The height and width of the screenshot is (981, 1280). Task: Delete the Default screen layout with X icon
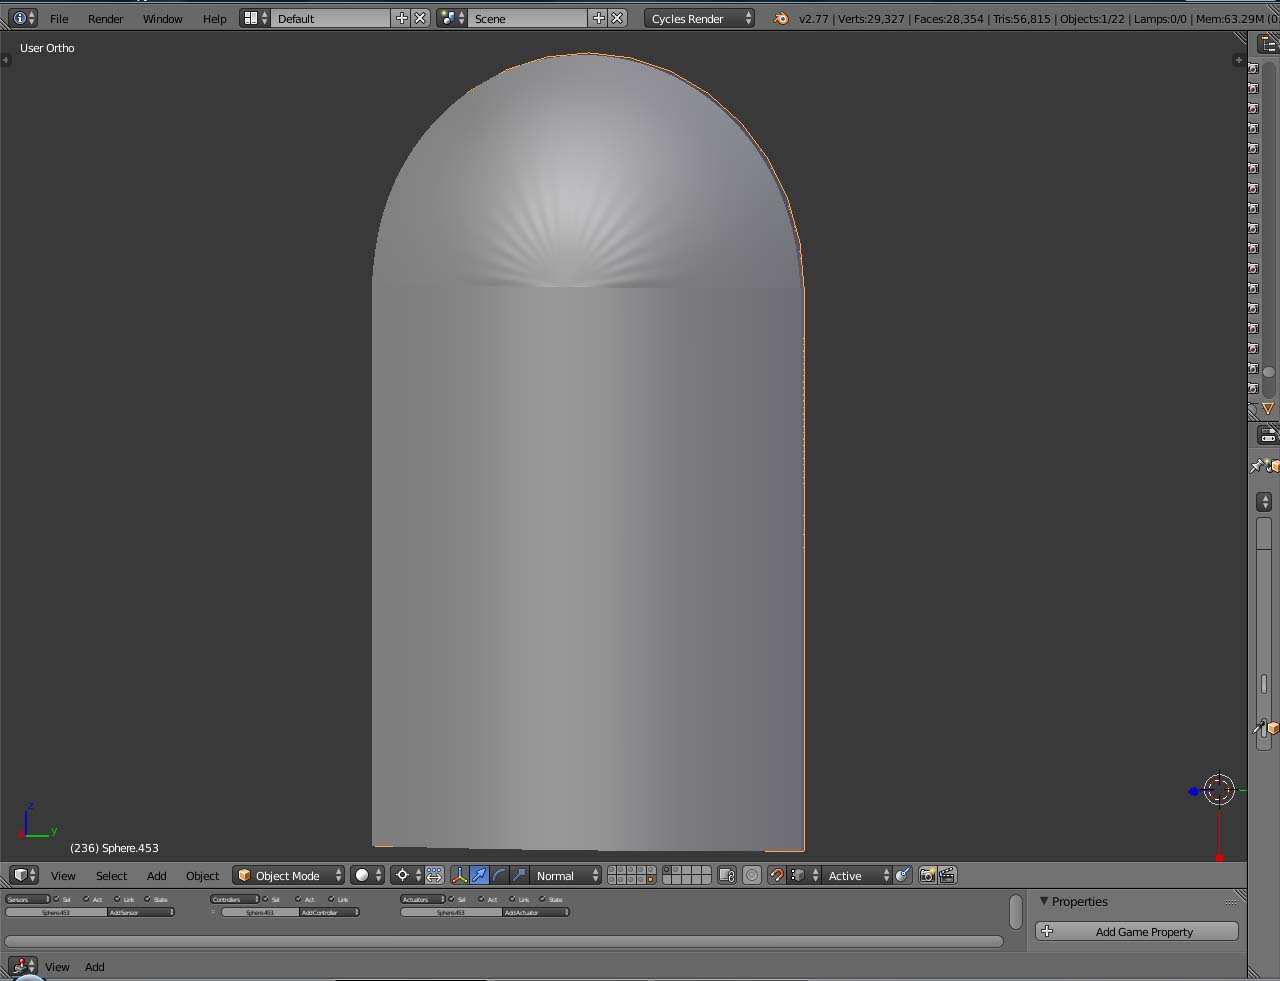point(420,18)
